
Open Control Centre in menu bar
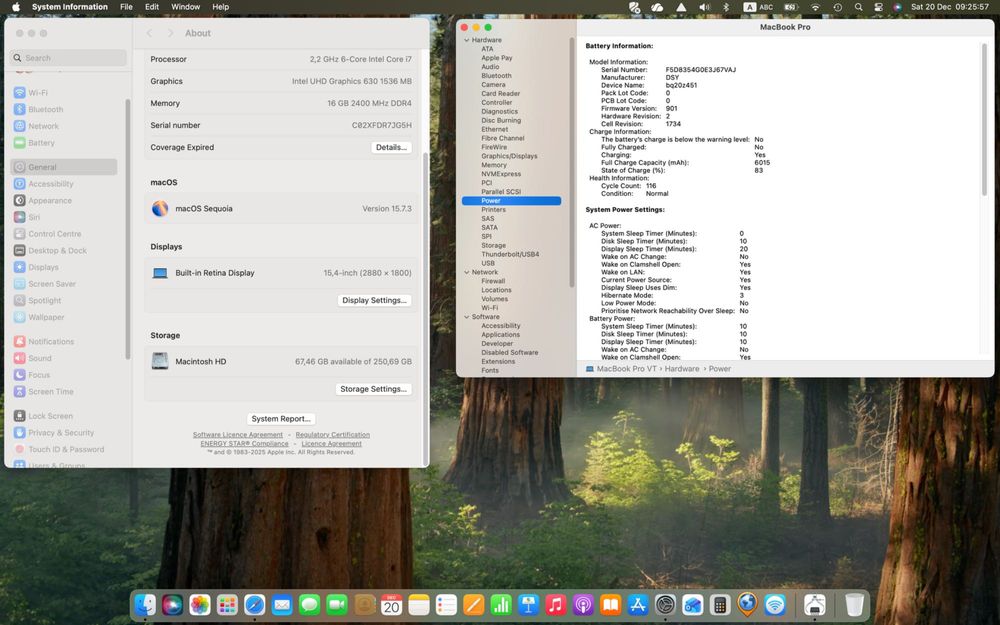[x=878, y=7]
